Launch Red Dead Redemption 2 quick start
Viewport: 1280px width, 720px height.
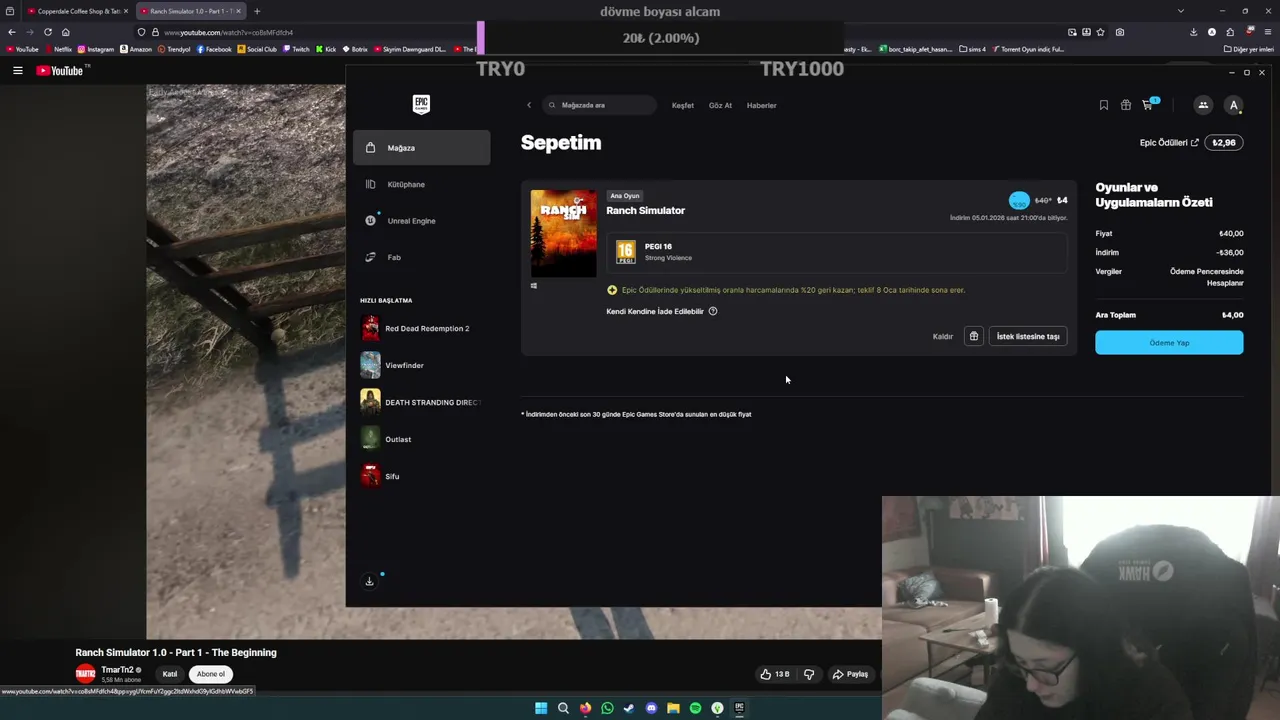[x=420, y=328]
